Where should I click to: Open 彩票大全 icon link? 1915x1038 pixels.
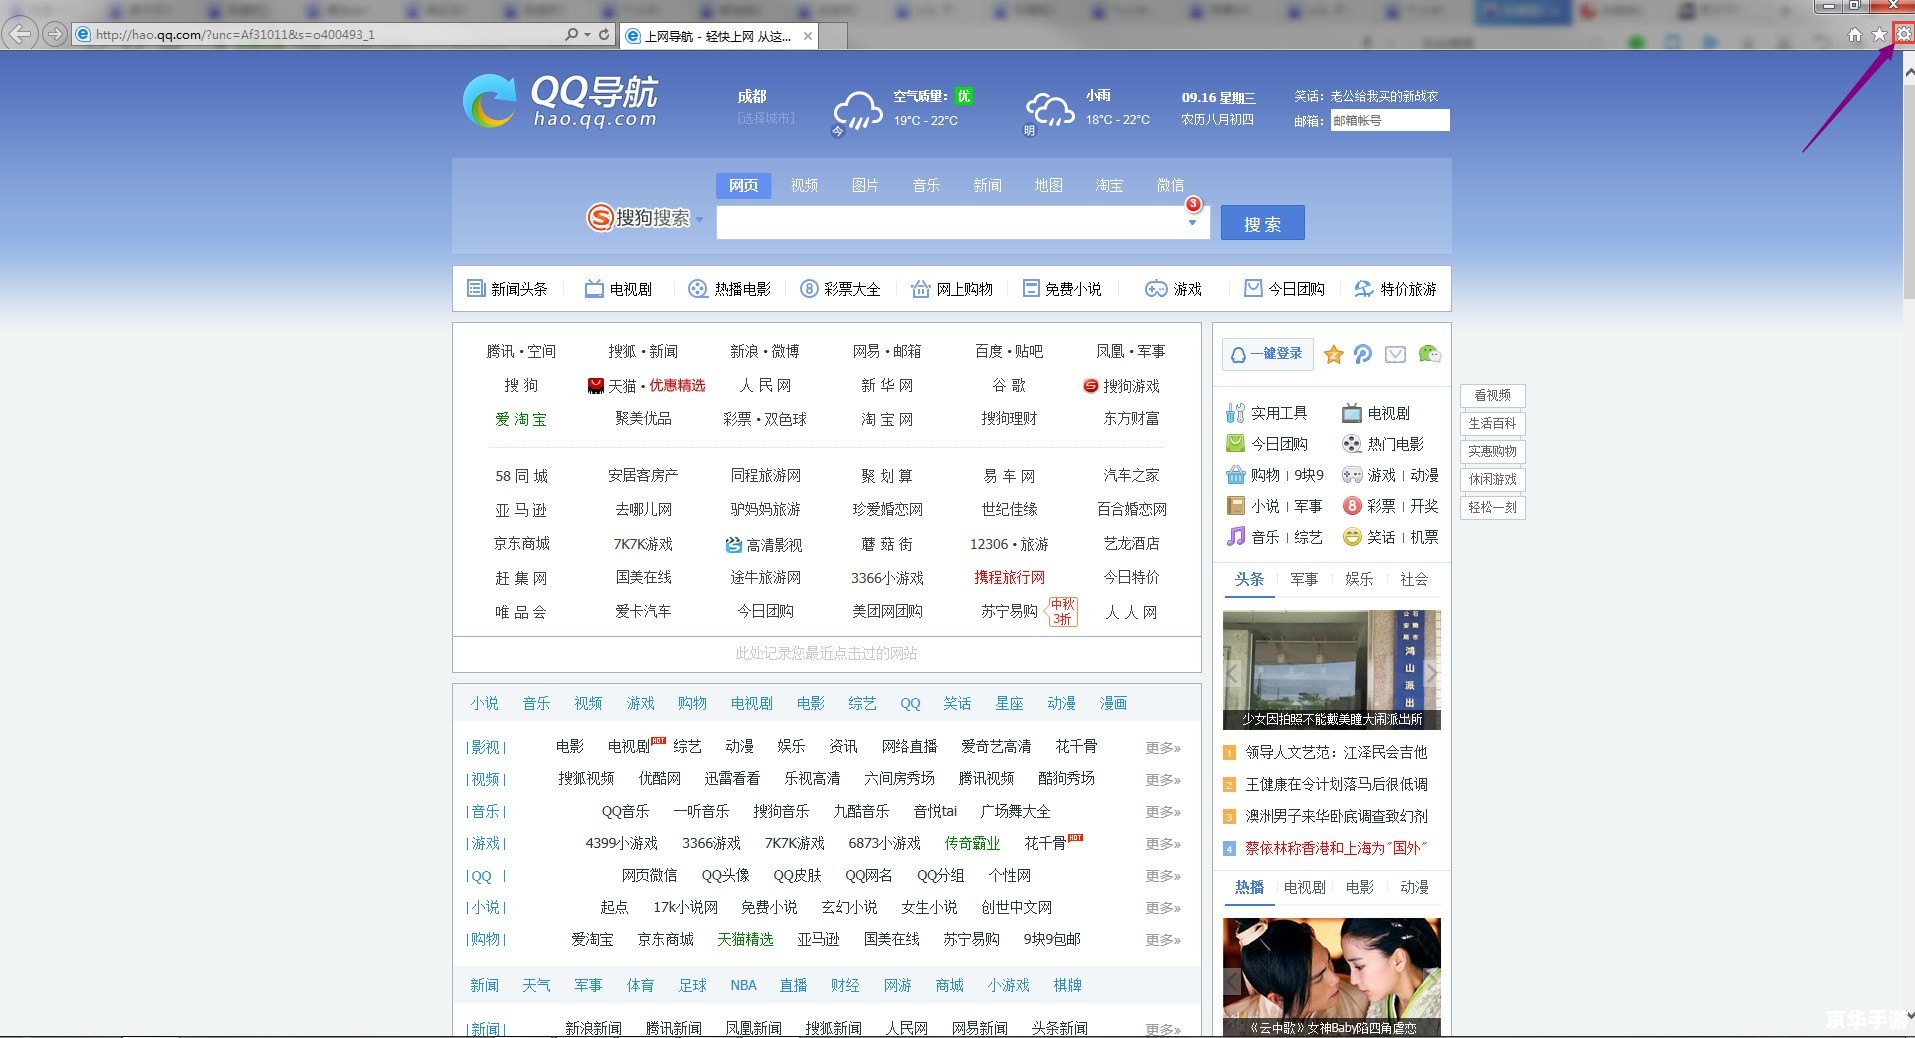coord(840,289)
